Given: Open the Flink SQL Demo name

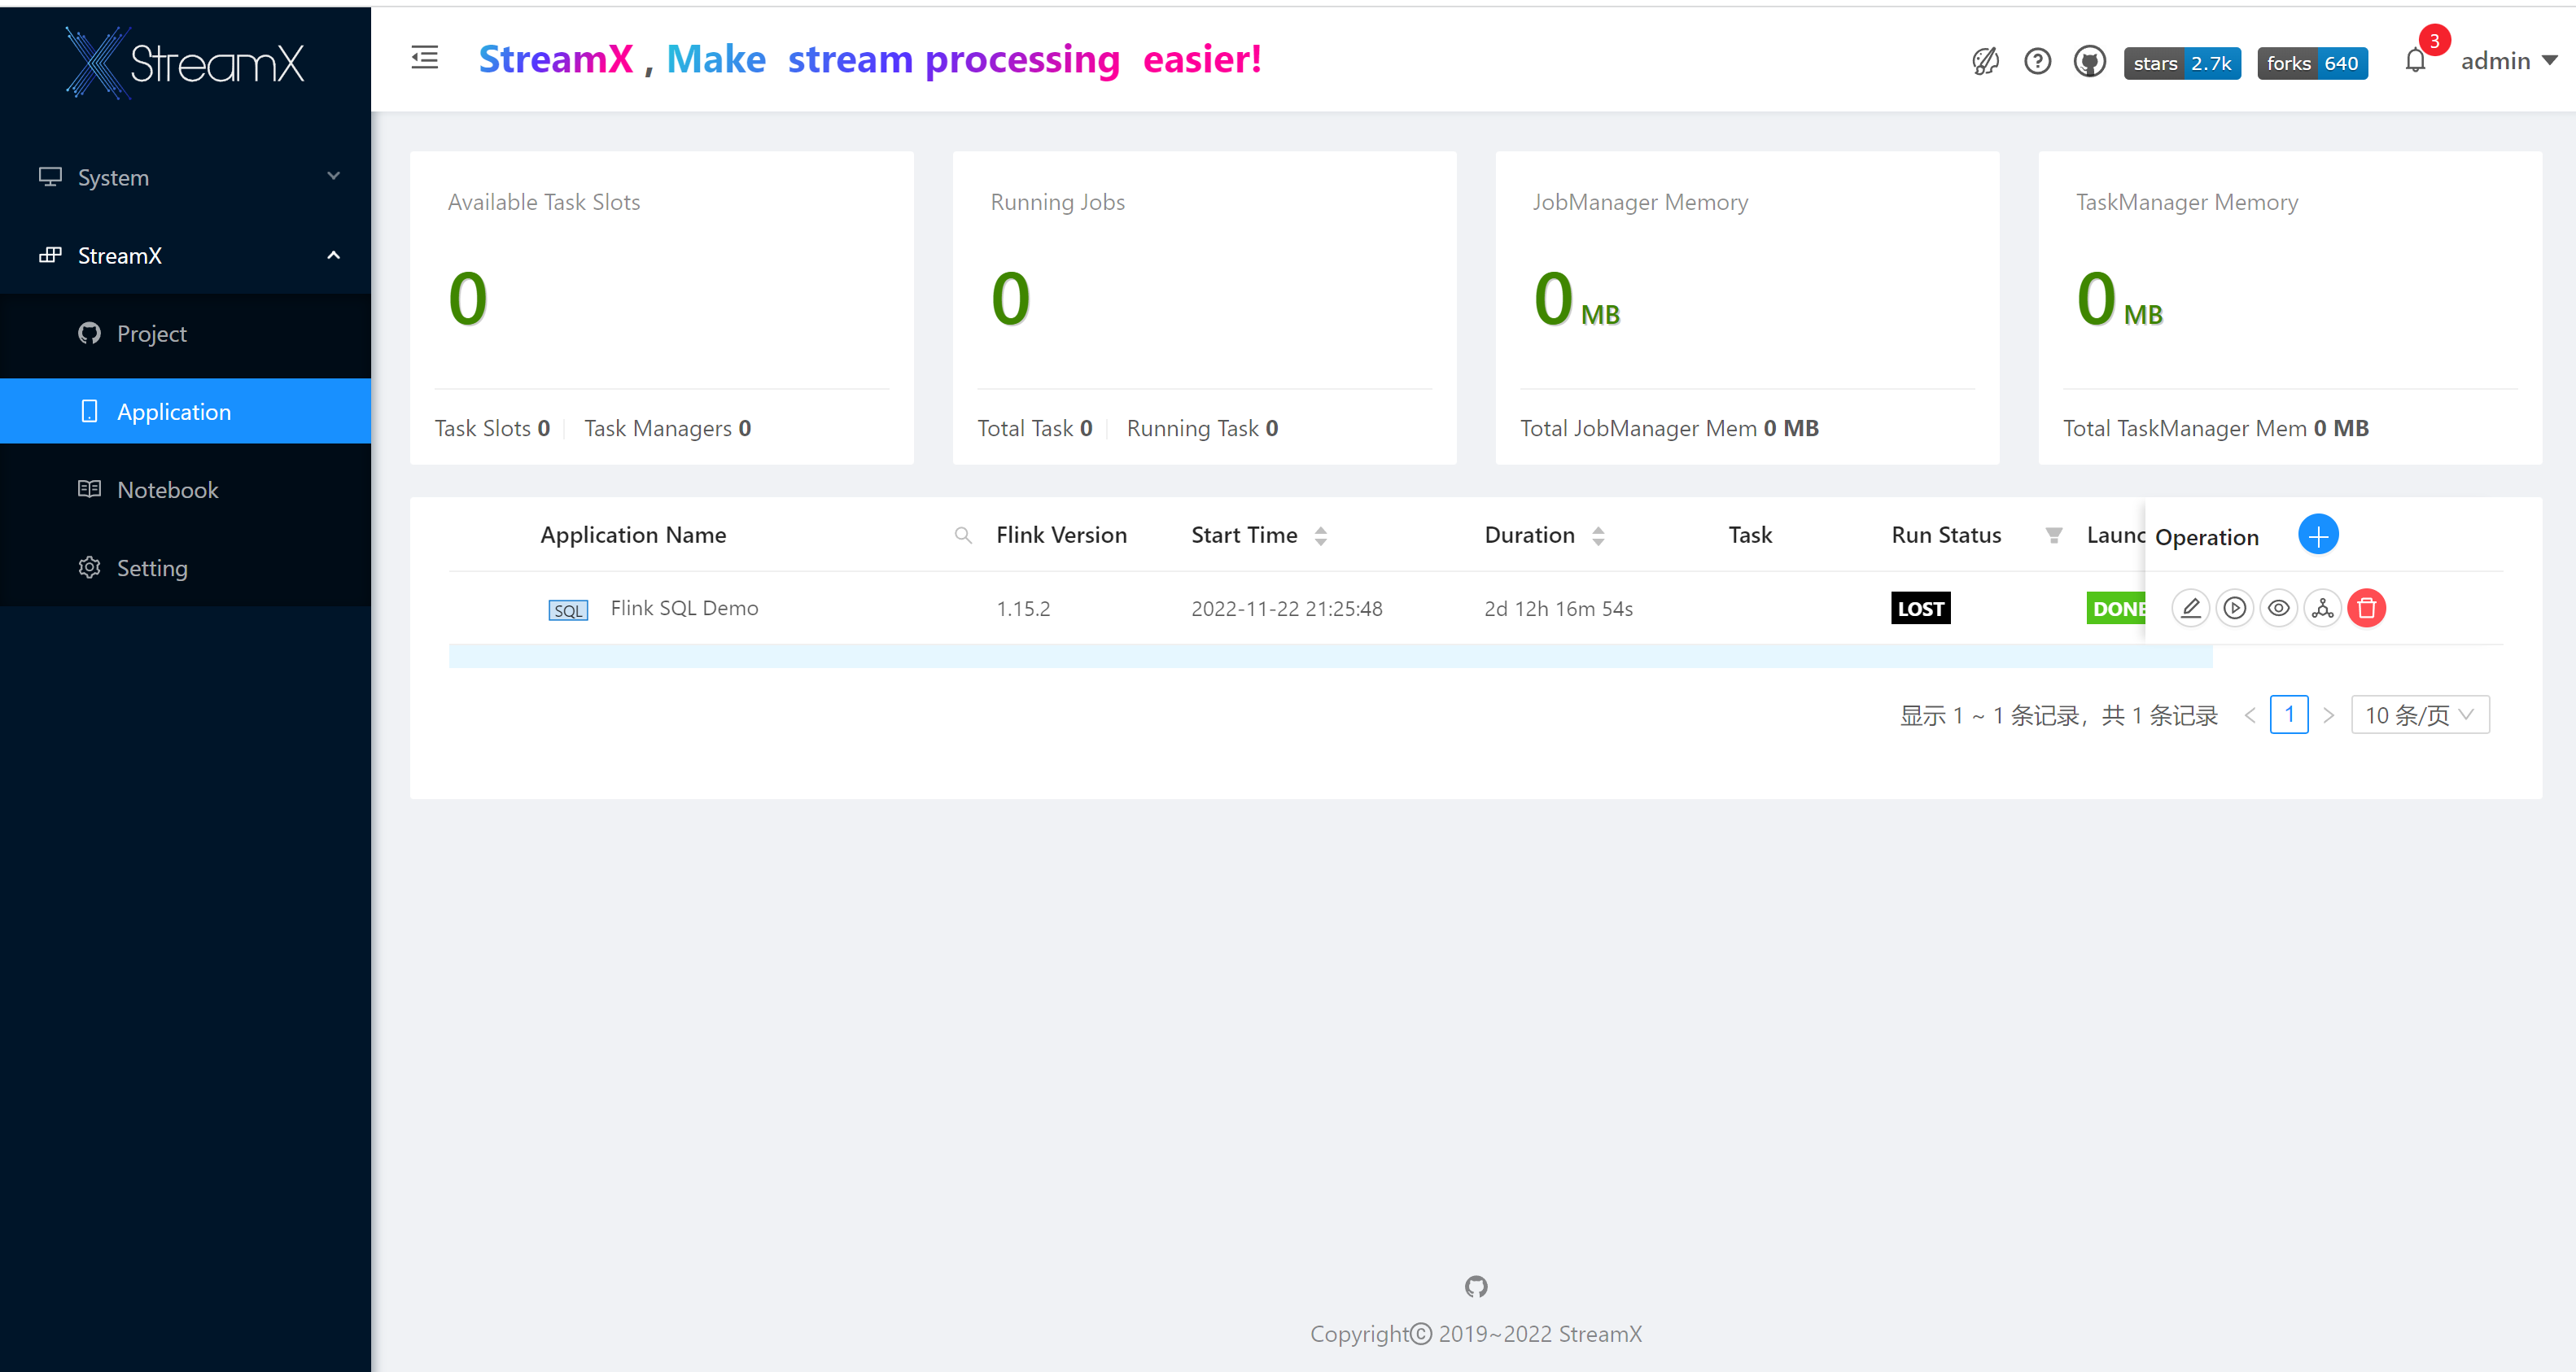Looking at the screenshot, I should 684,608.
